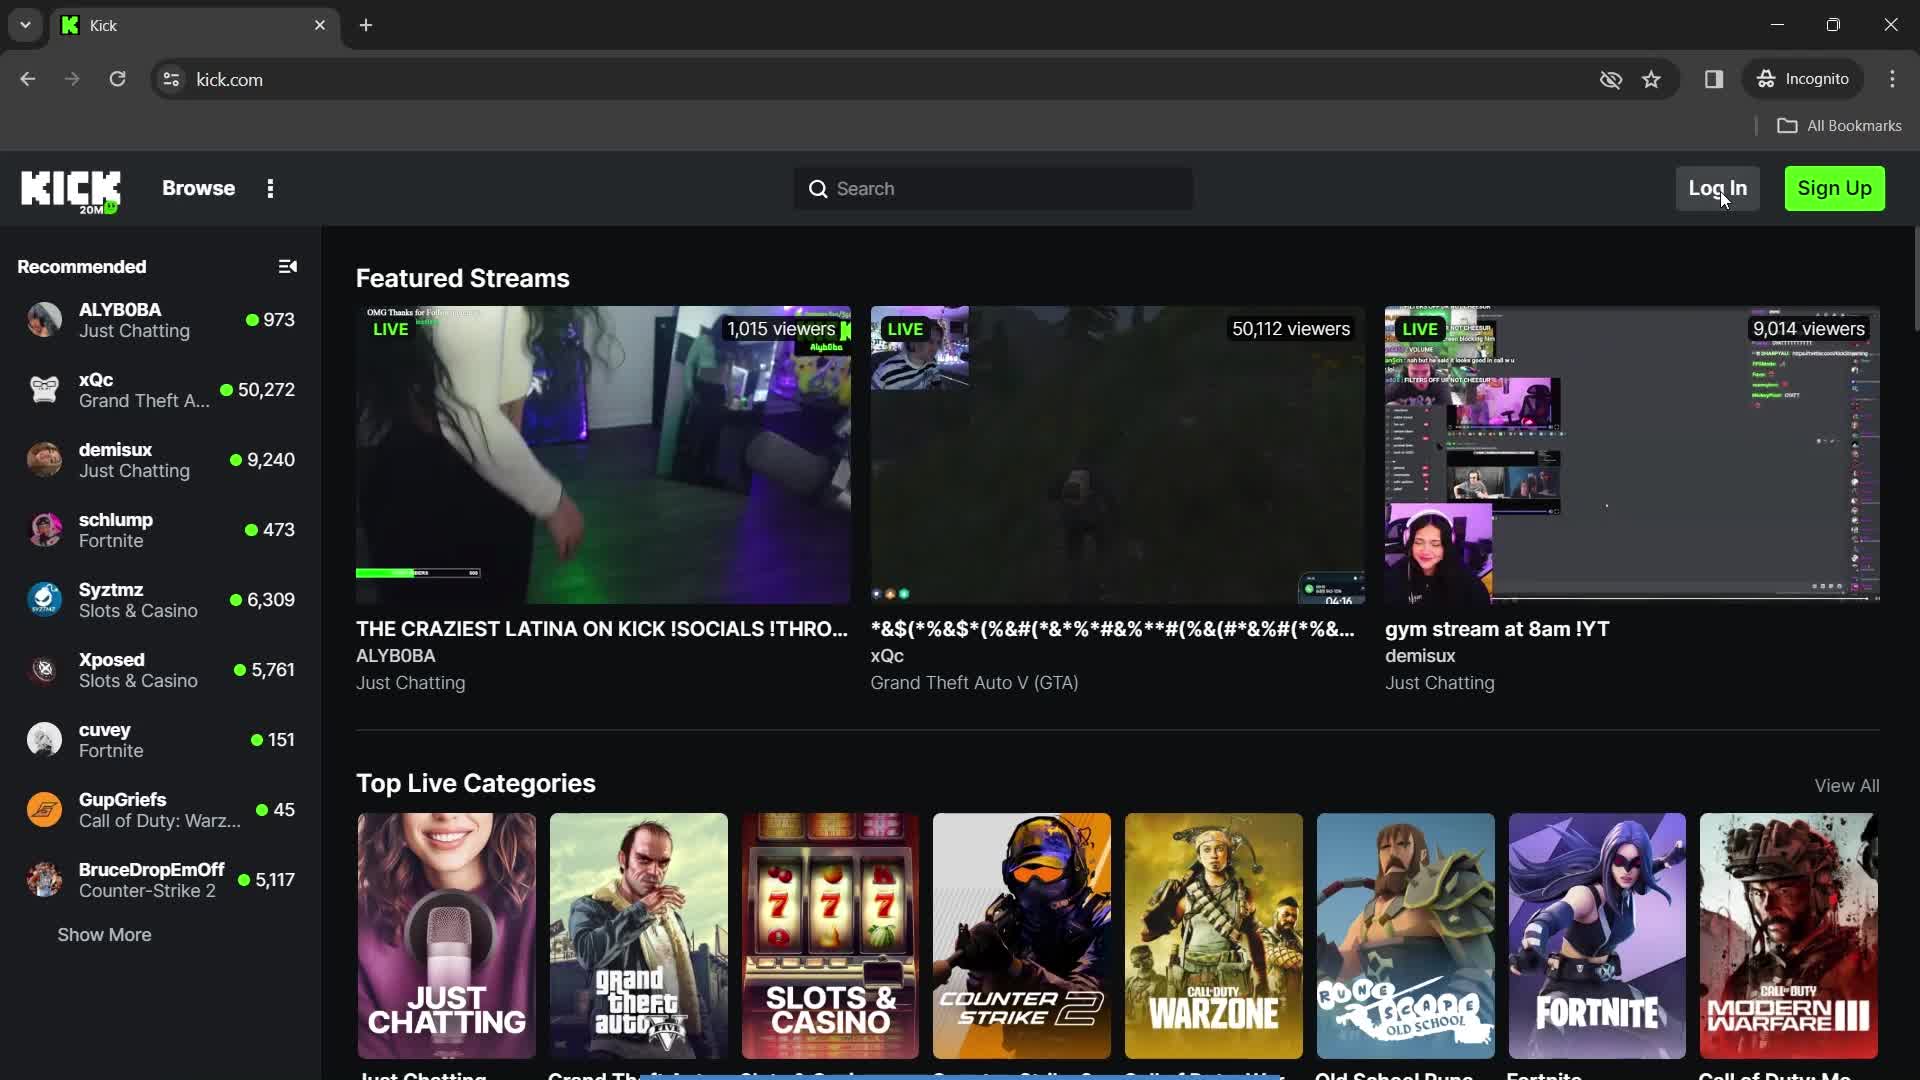The image size is (1920, 1080).
Task: Open the Incognito profile indicator
Action: click(x=1803, y=79)
